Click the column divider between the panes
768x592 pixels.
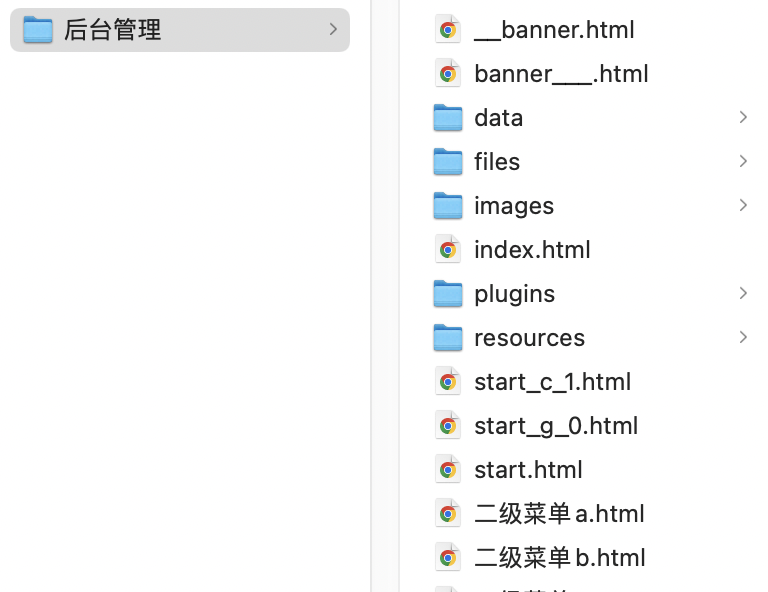(x=371, y=300)
